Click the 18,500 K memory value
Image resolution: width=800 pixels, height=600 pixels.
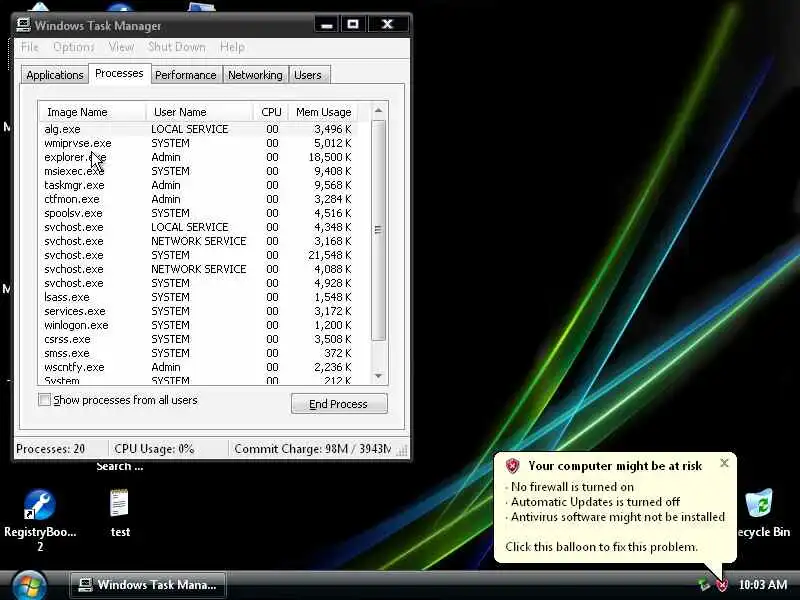pyautogui.click(x=330, y=157)
